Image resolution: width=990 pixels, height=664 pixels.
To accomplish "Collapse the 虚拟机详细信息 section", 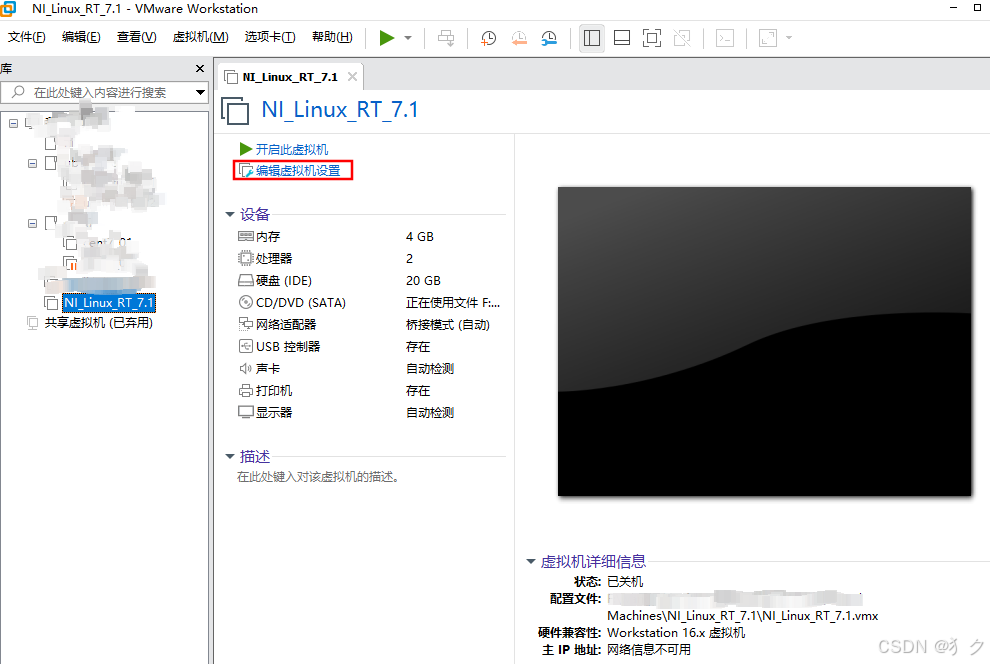I will [x=530, y=561].
